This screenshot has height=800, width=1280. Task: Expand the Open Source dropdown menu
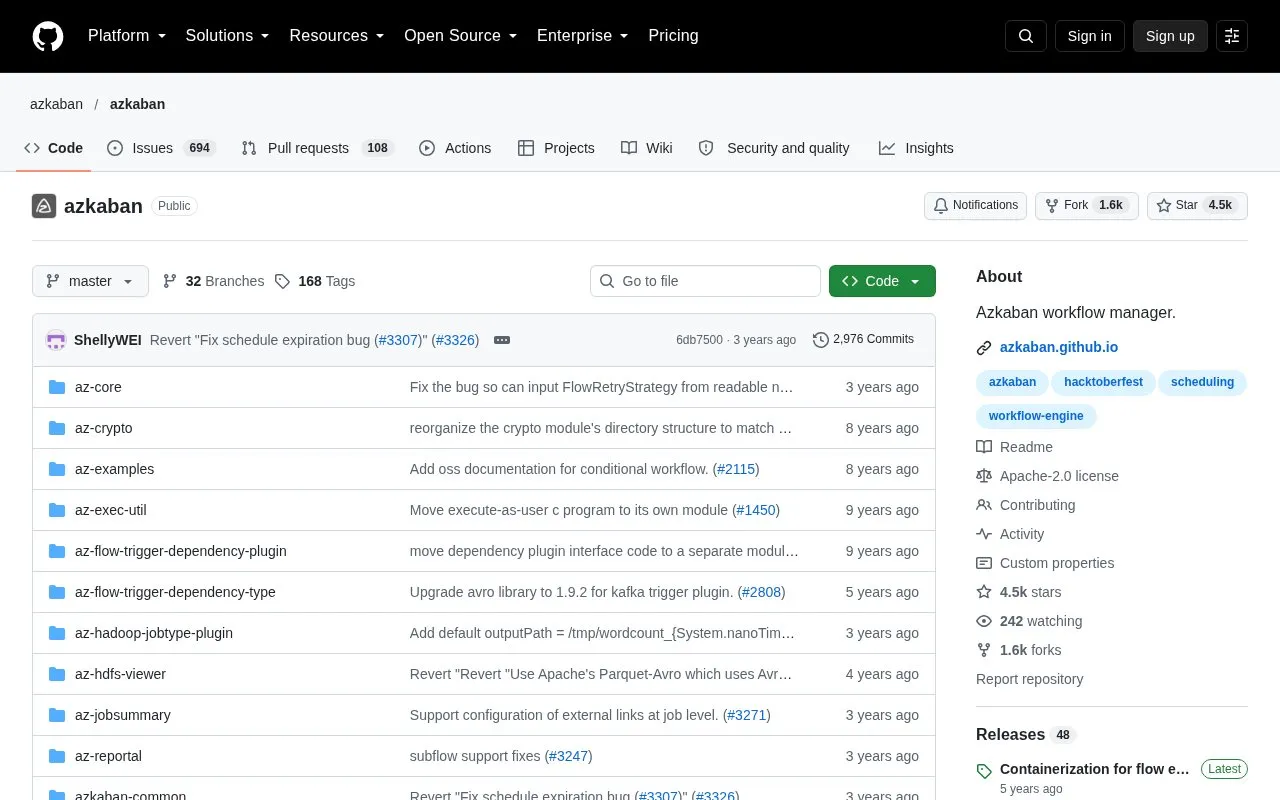[461, 36]
